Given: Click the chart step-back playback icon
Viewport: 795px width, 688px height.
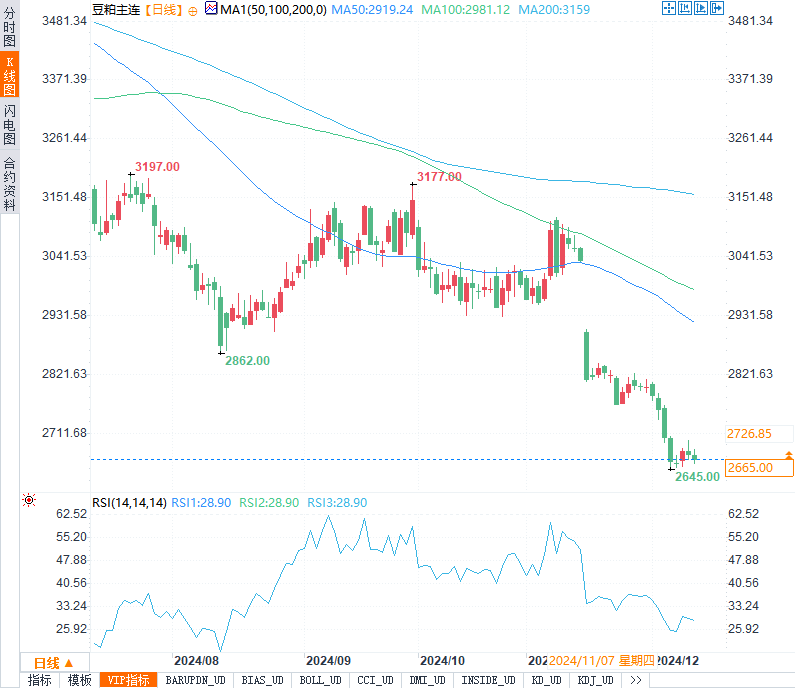Looking at the screenshot, I should click(685, 8).
